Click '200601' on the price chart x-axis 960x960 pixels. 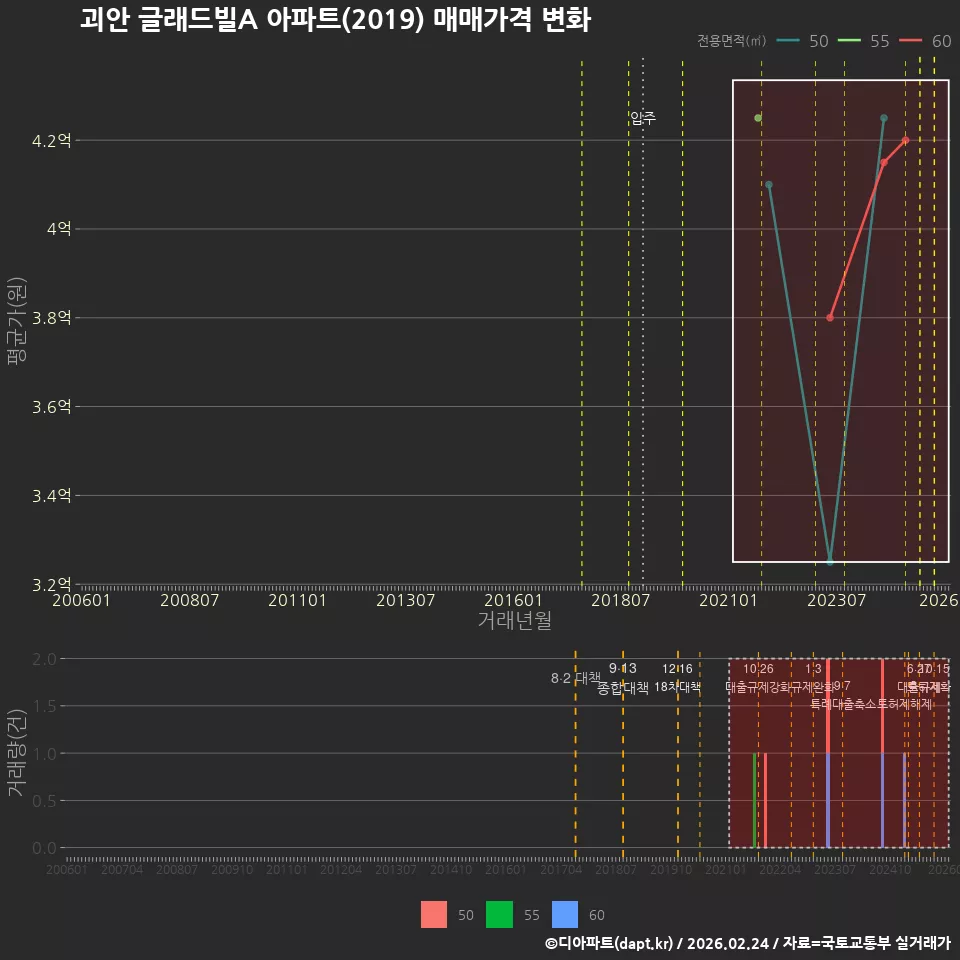81,600
